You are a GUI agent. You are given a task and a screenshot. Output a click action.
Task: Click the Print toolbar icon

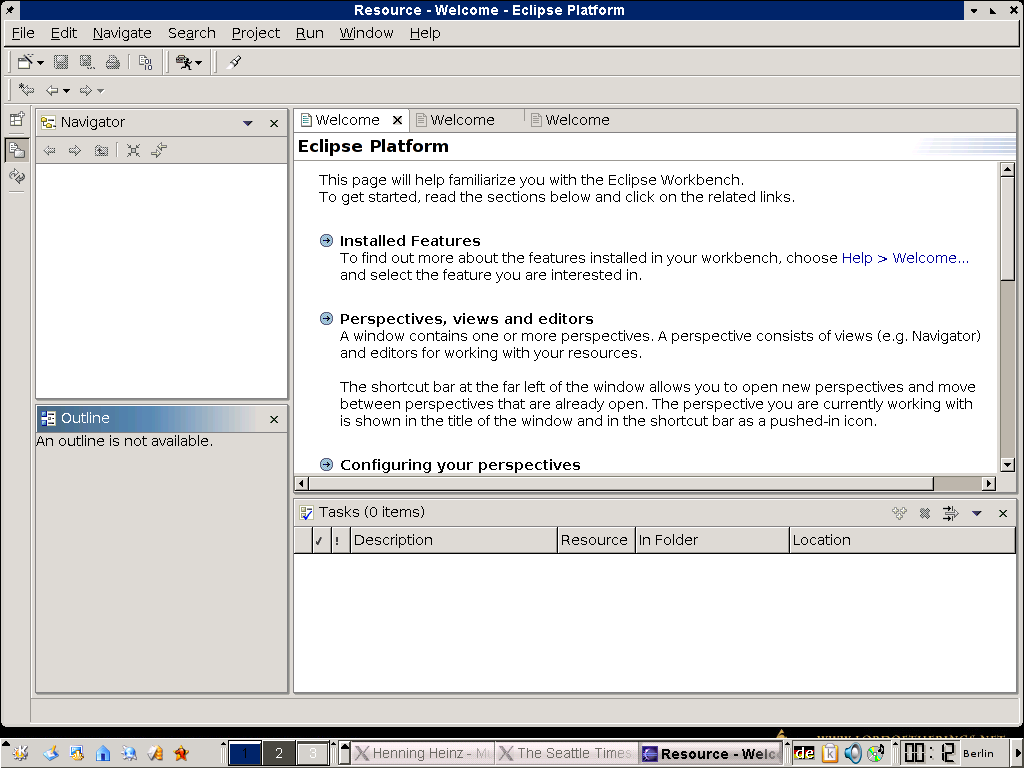click(113, 62)
